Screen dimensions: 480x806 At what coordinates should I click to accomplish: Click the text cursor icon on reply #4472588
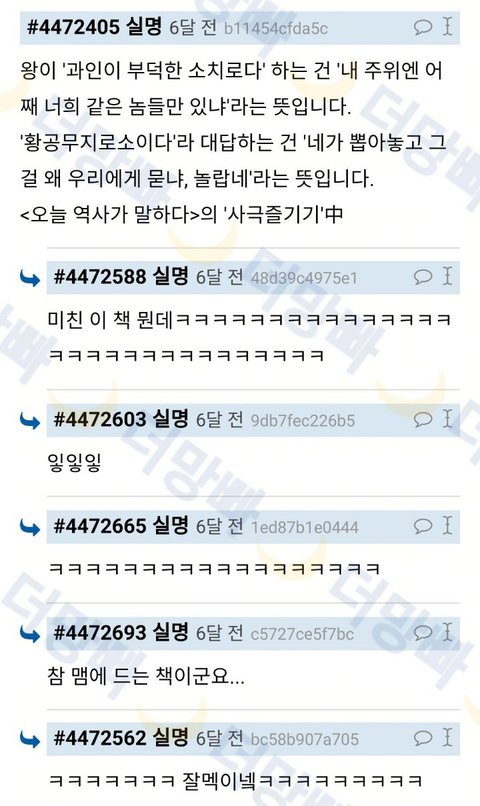(448, 276)
